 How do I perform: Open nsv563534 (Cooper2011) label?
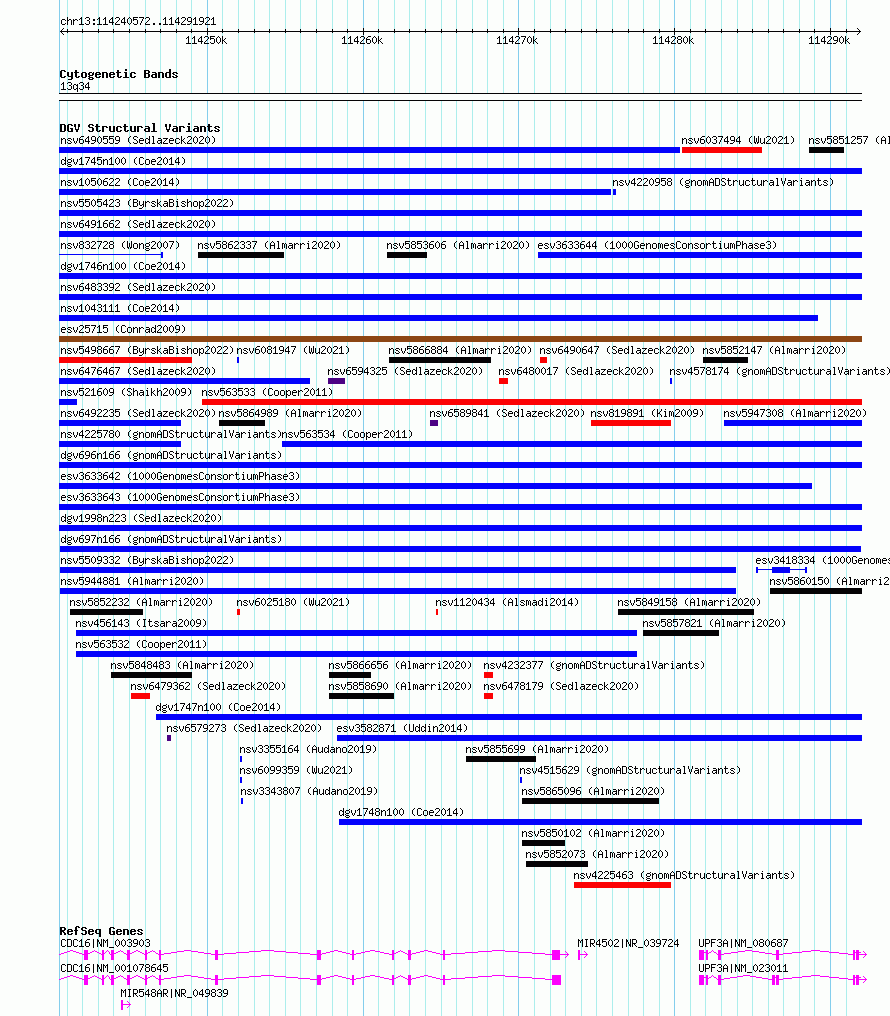(347, 434)
